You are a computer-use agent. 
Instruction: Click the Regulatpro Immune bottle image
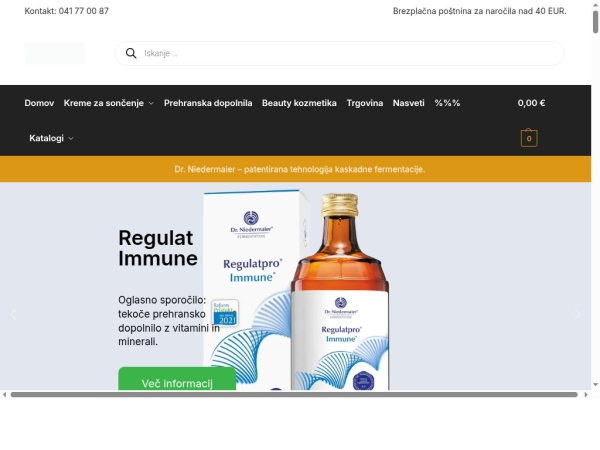tap(340, 292)
